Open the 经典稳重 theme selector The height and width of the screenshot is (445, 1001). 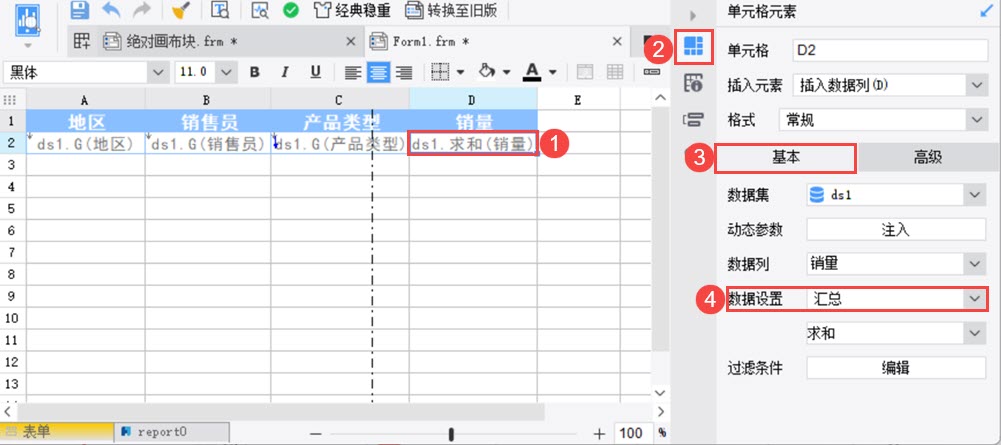pos(352,10)
